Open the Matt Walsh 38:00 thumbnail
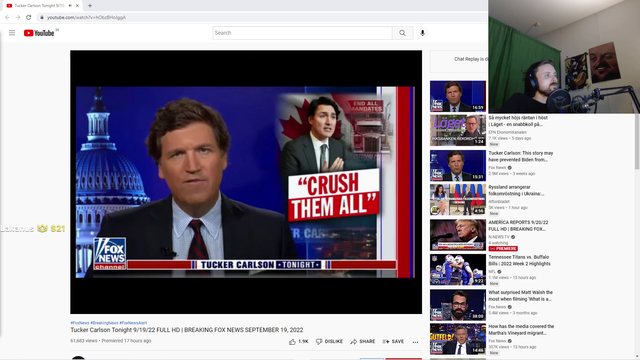 pos(458,305)
